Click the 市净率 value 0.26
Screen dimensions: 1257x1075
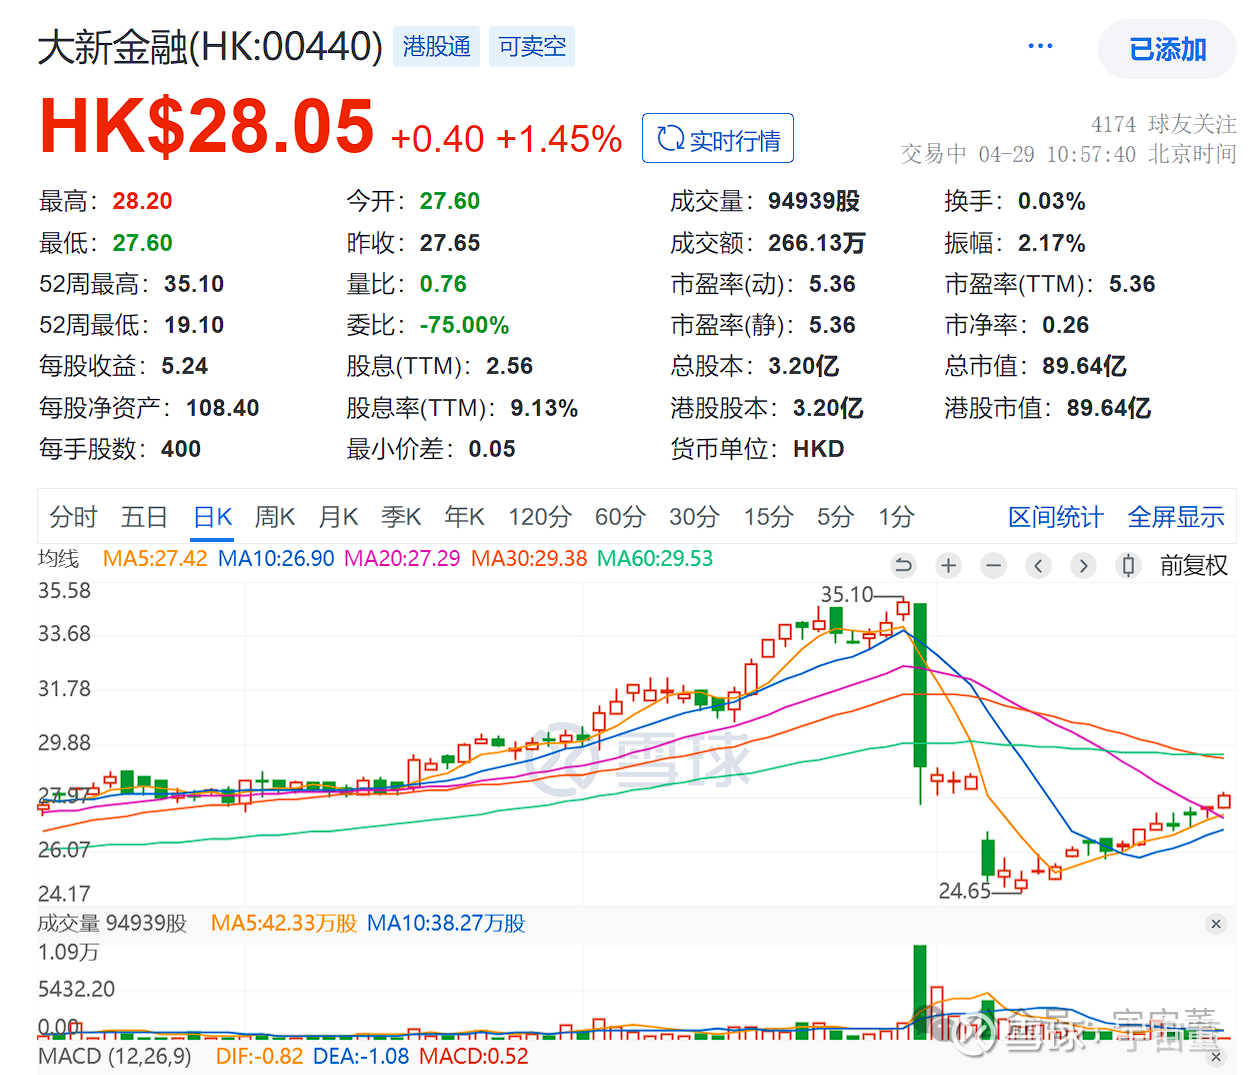point(1066,325)
